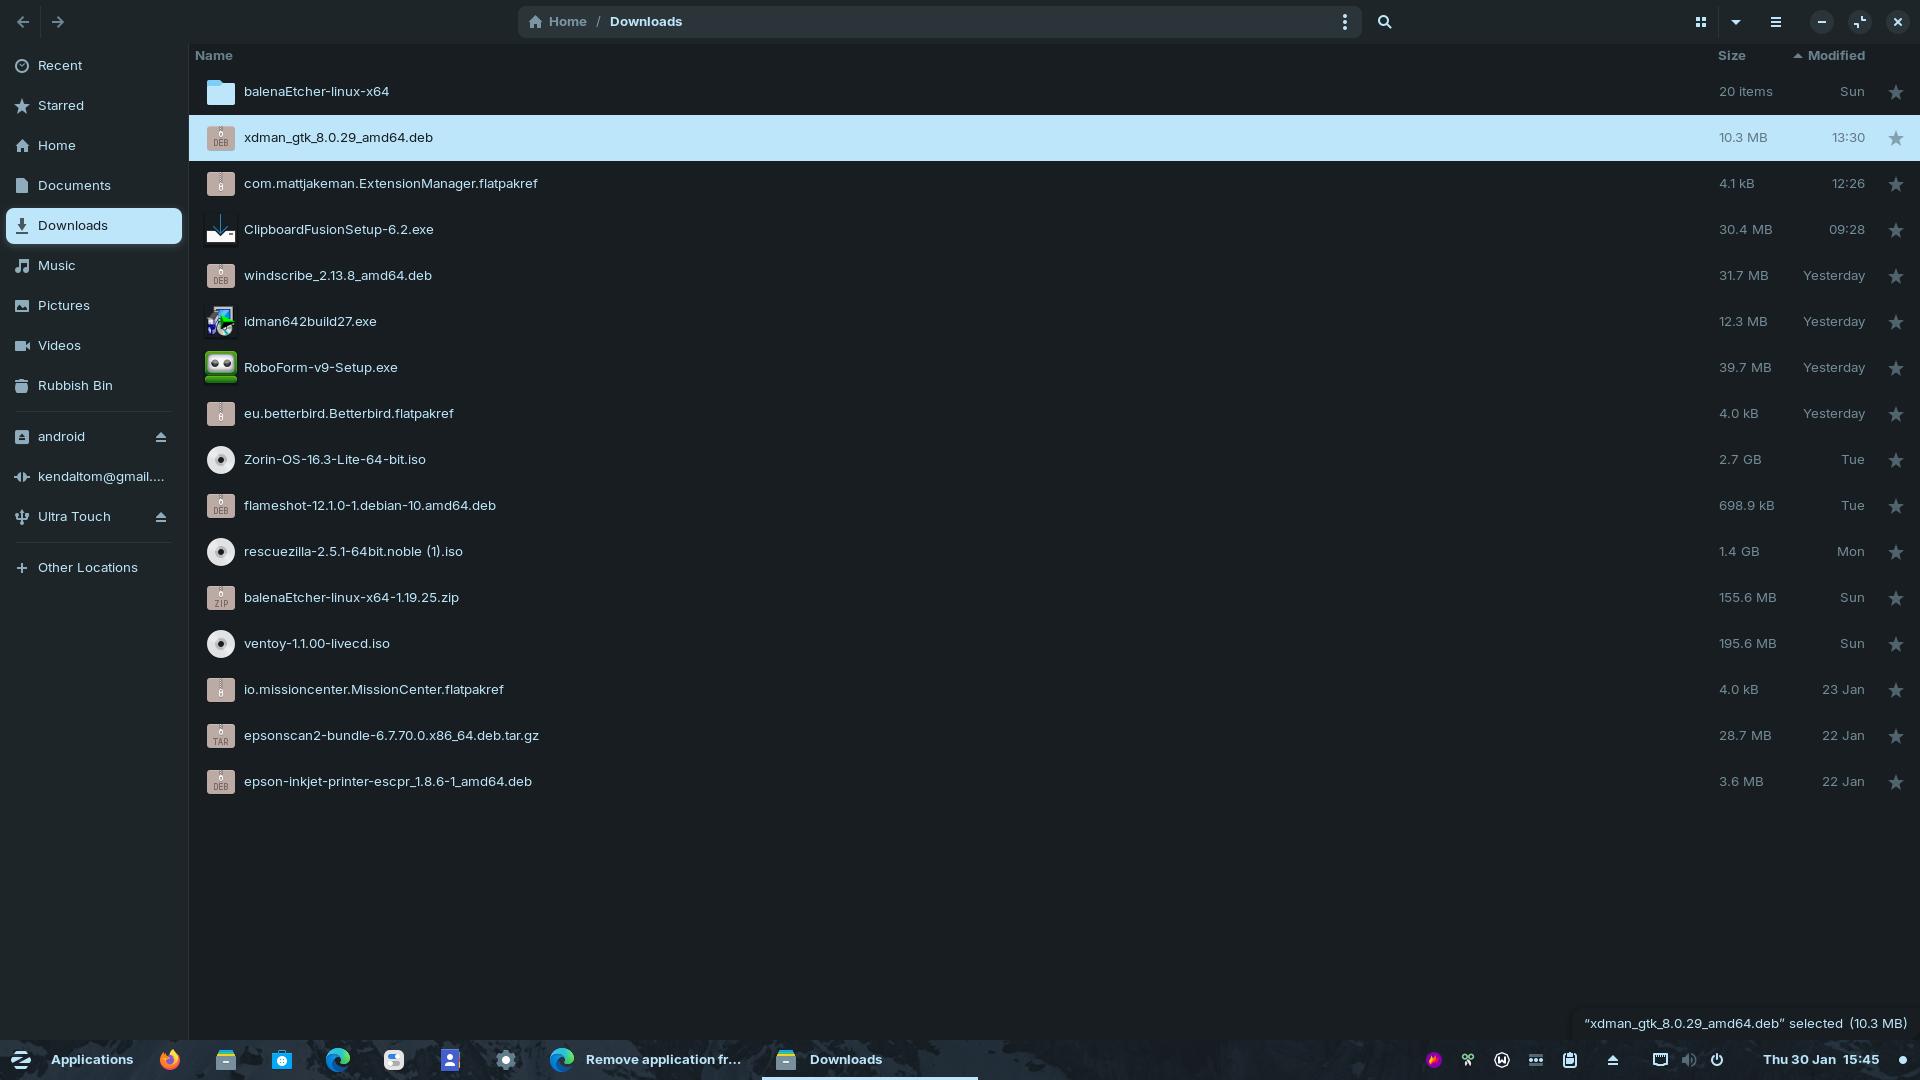1920x1080 pixels.
Task: Open the removable drives eject tray icon
Action: pyautogui.click(x=1612, y=1060)
